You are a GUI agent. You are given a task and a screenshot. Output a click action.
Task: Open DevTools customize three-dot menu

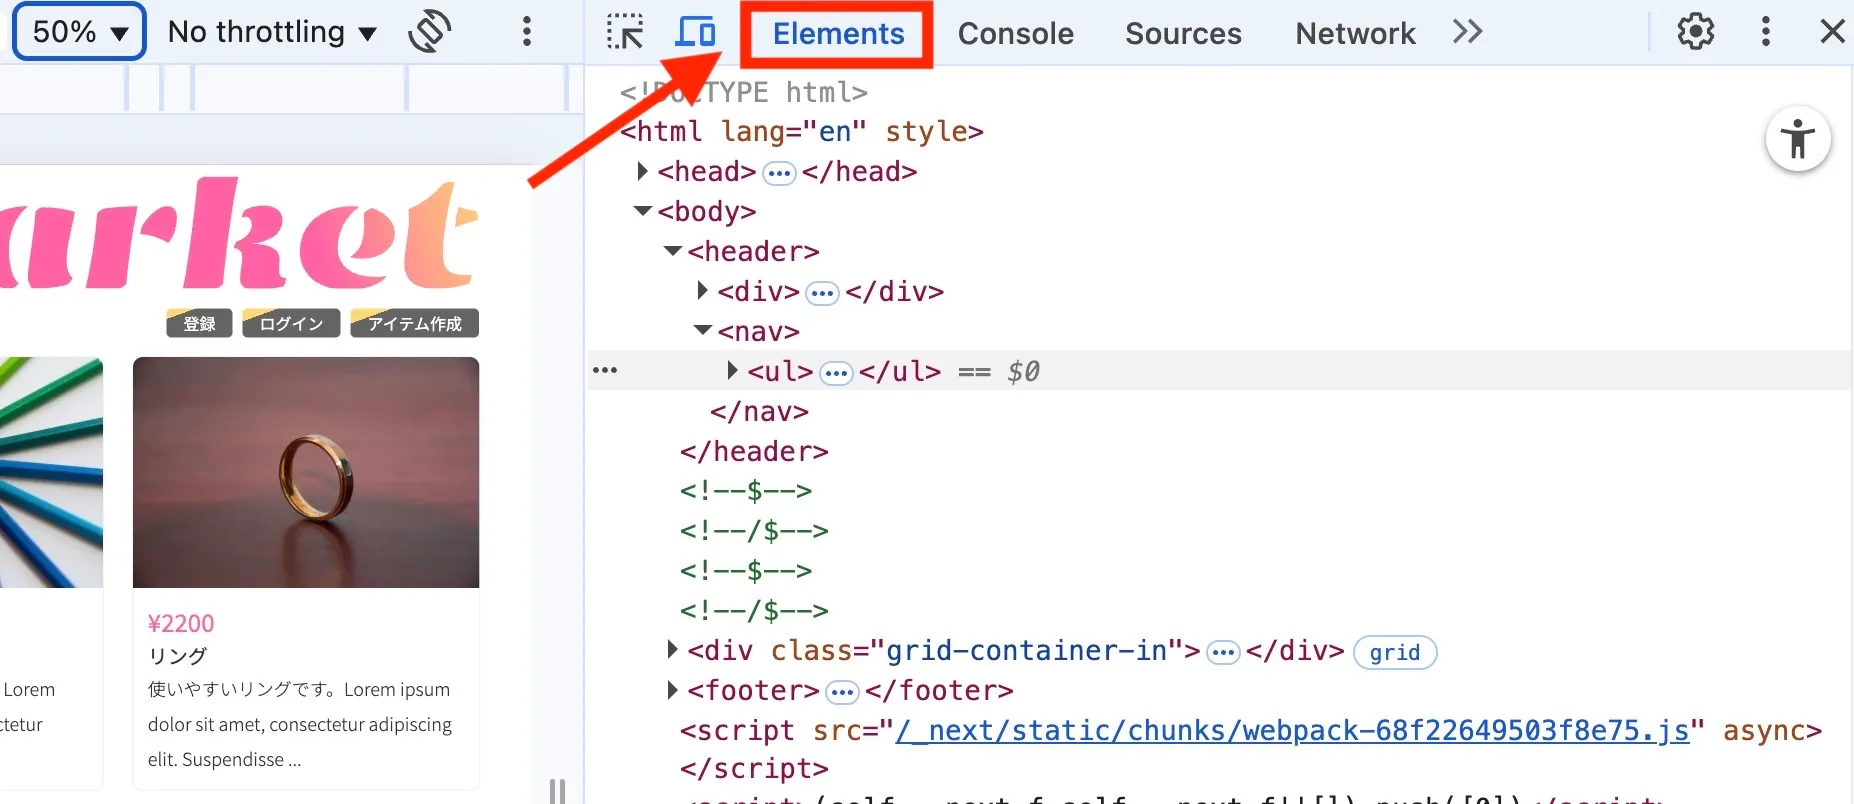(x=1765, y=32)
